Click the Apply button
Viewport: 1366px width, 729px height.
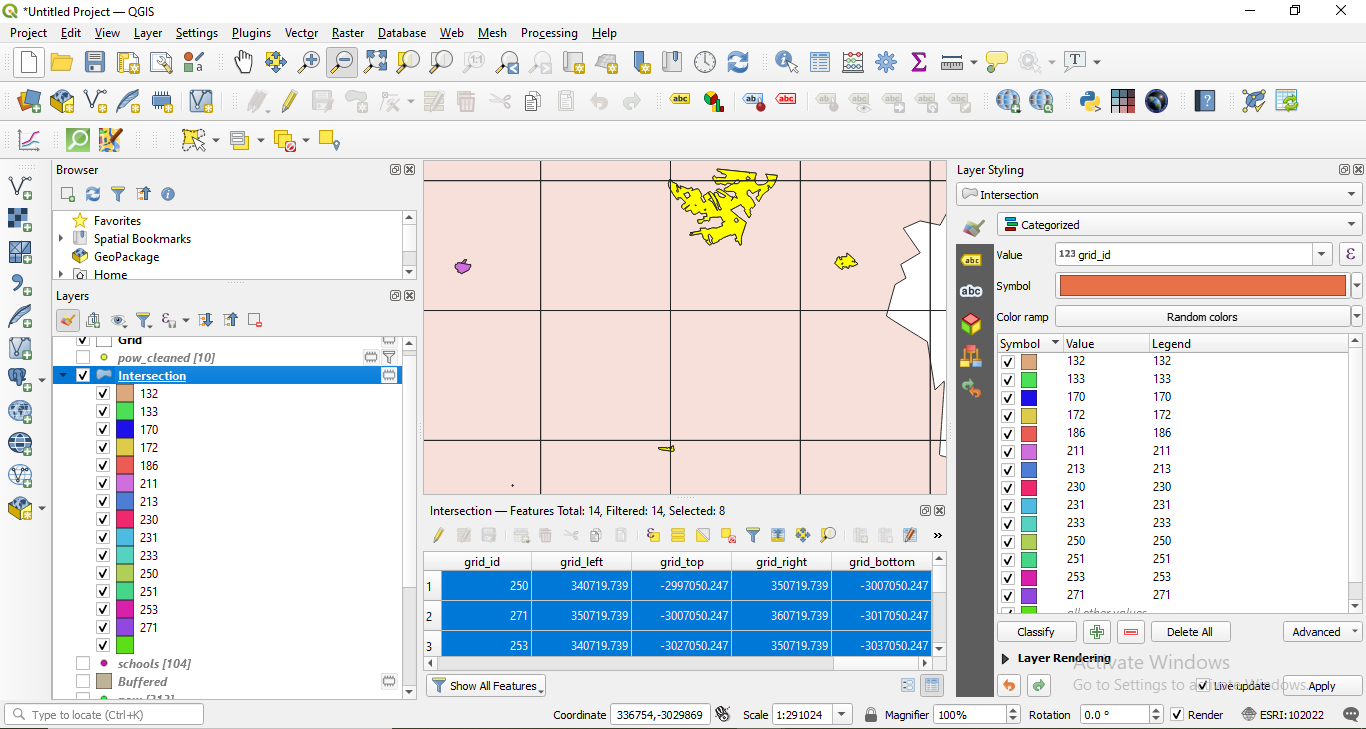[x=1322, y=686]
